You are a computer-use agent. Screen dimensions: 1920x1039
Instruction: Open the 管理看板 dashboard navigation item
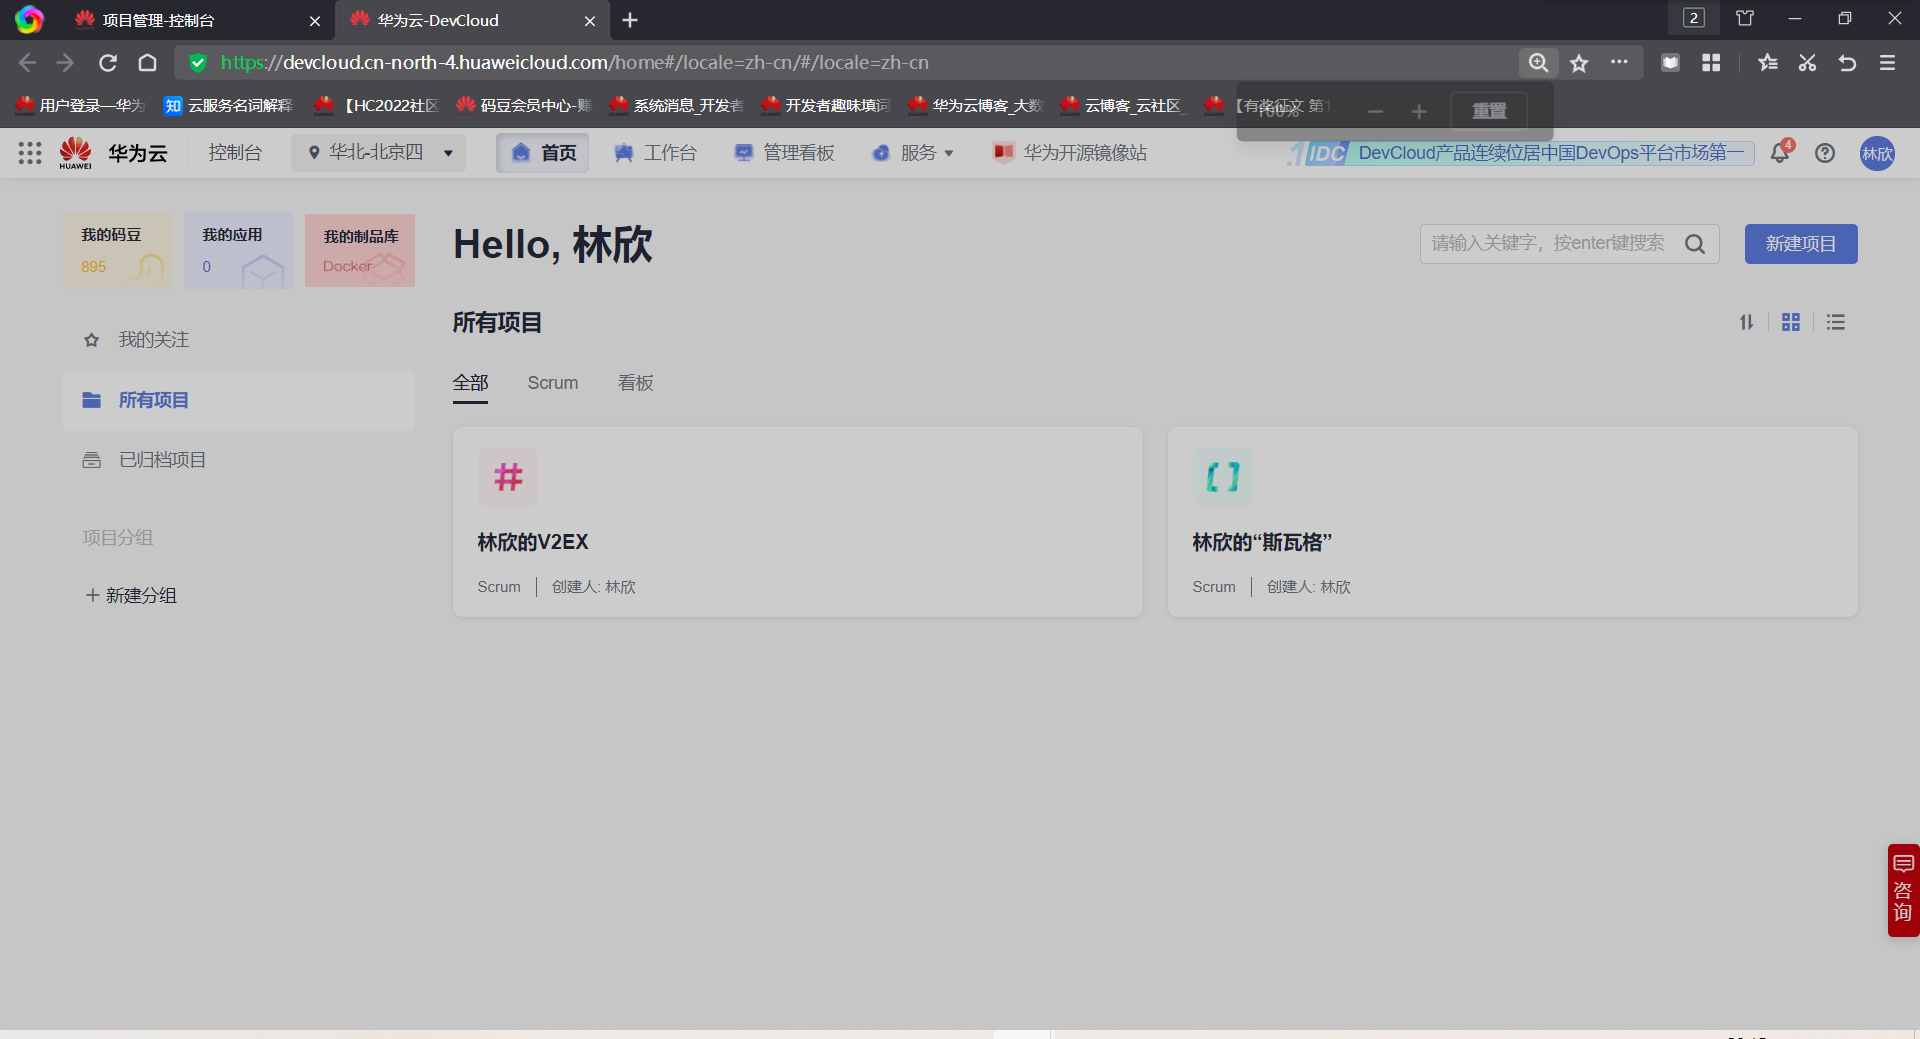(x=785, y=153)
